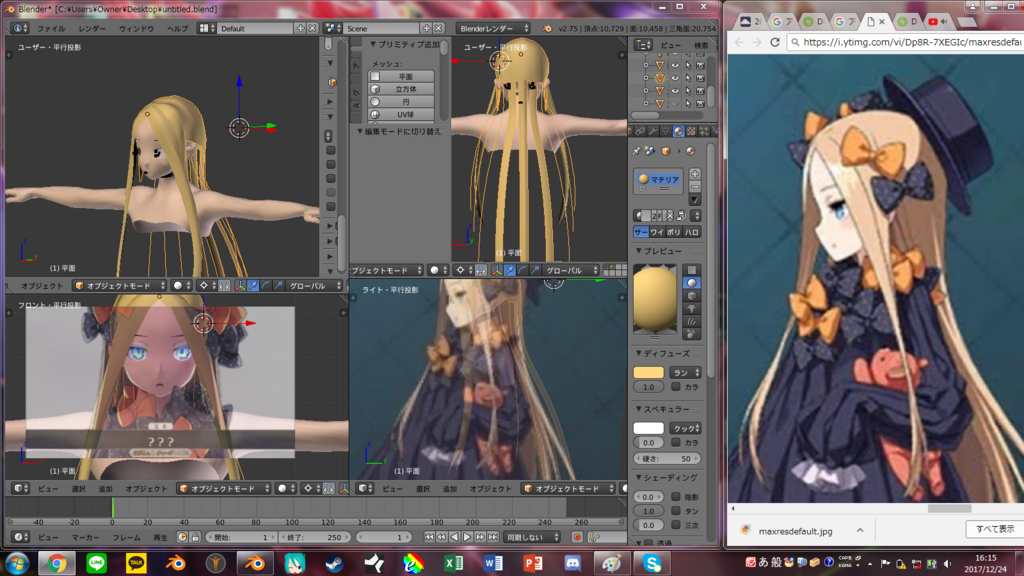Add 円 mesh primitive
Viewport: 1024px width, 576px height.
coord(402,102)
